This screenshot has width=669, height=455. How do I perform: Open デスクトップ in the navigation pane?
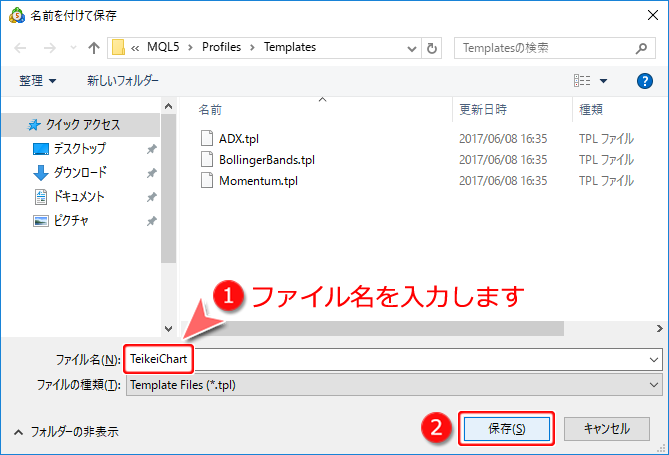click(79, 149)
